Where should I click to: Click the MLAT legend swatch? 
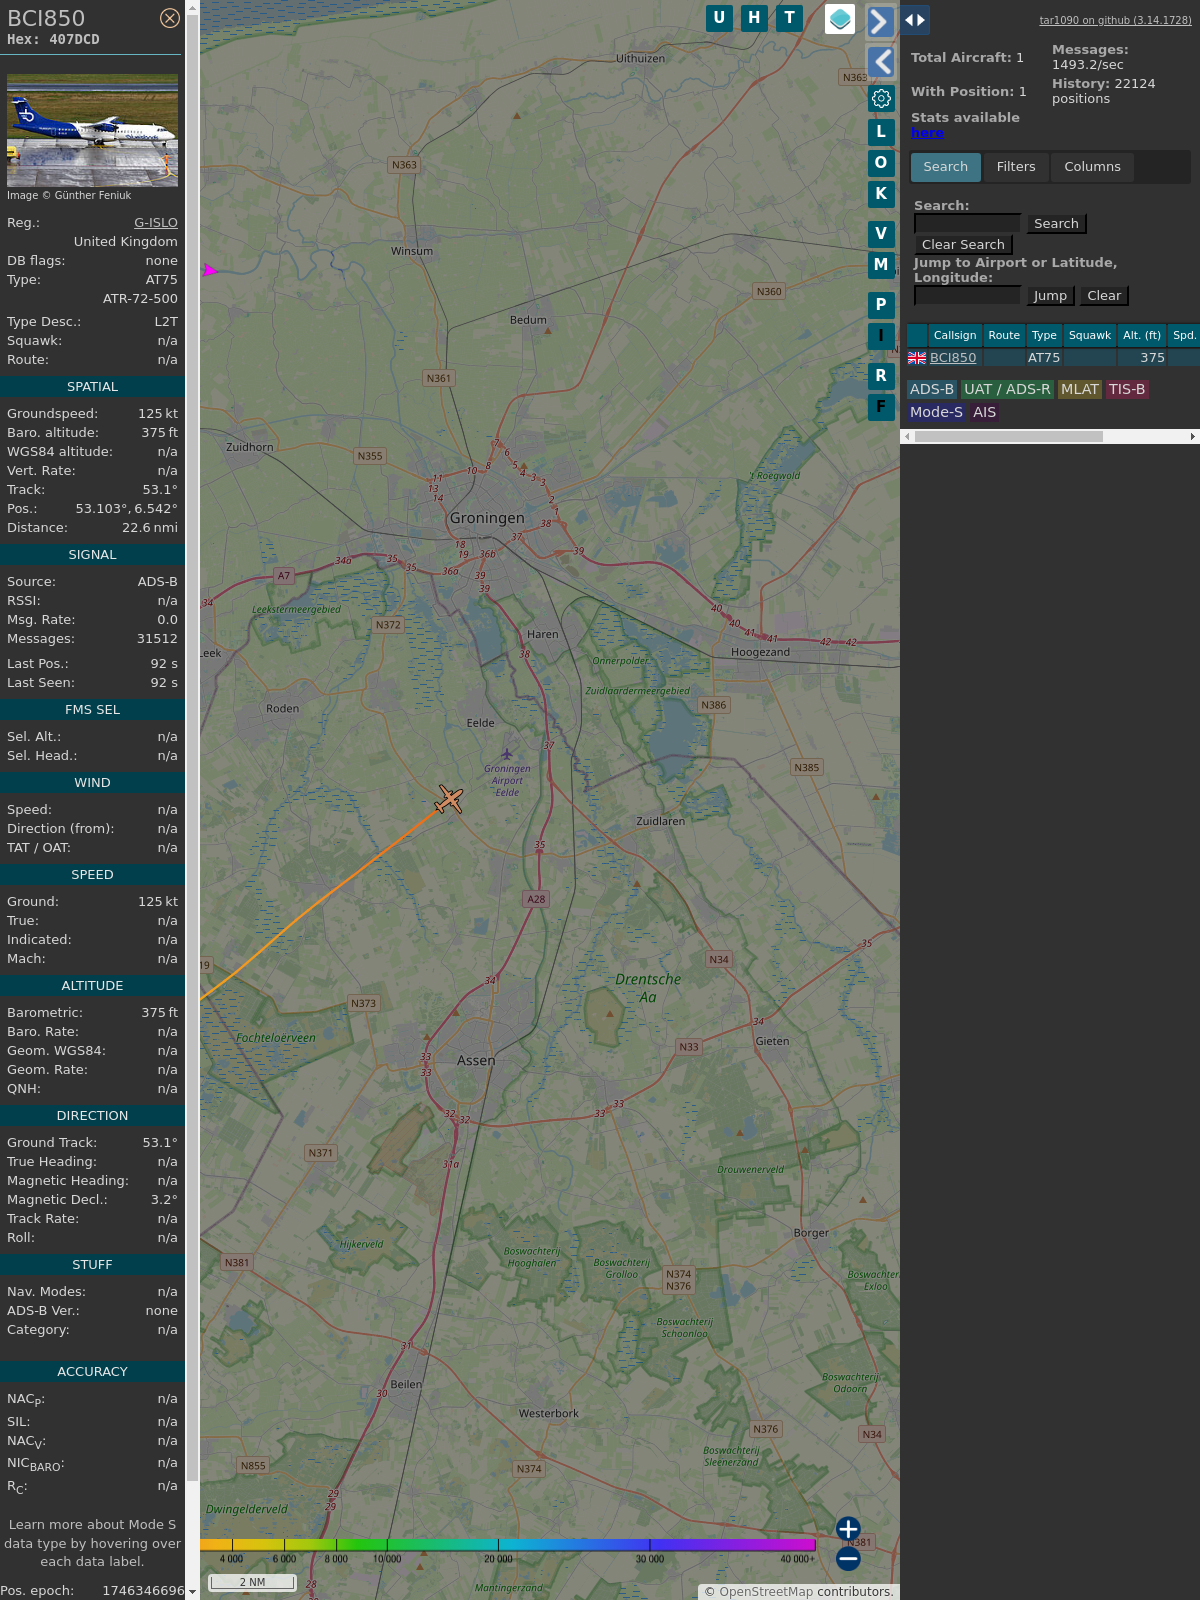(1080, 390)
